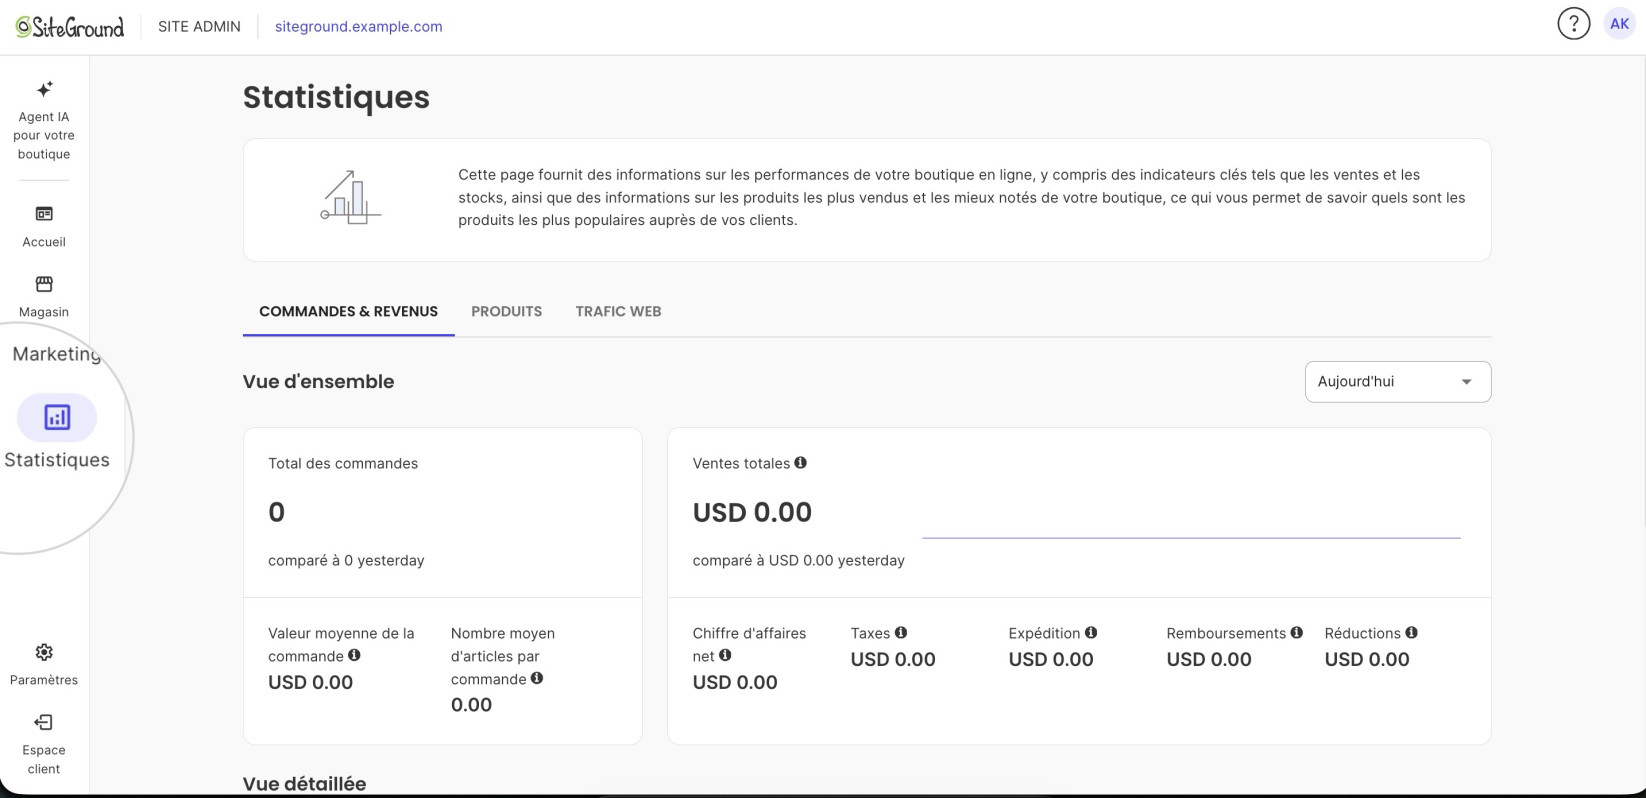Open the Magasin storefront icon
1646x798 pixels.
point(44,284)
